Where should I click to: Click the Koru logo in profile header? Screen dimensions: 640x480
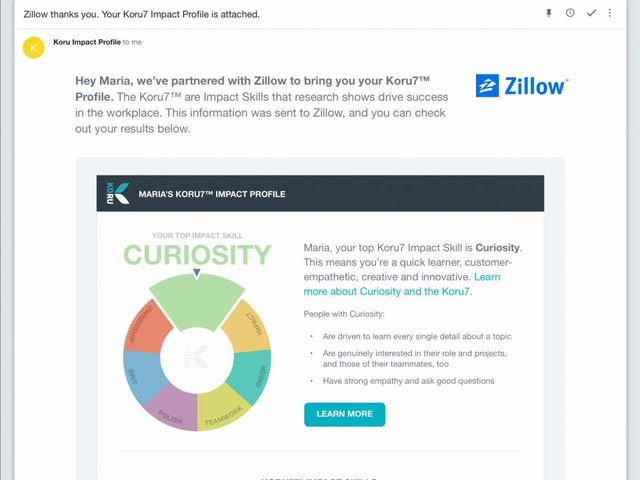tap(118, 193)
